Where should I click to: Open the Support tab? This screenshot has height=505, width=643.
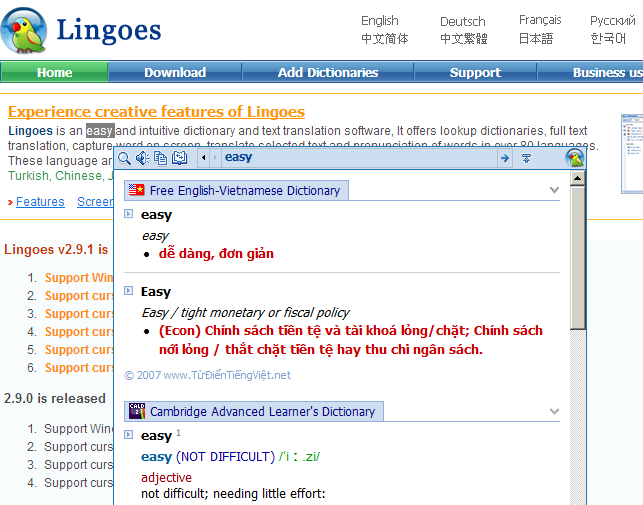(x=475, y=72)
